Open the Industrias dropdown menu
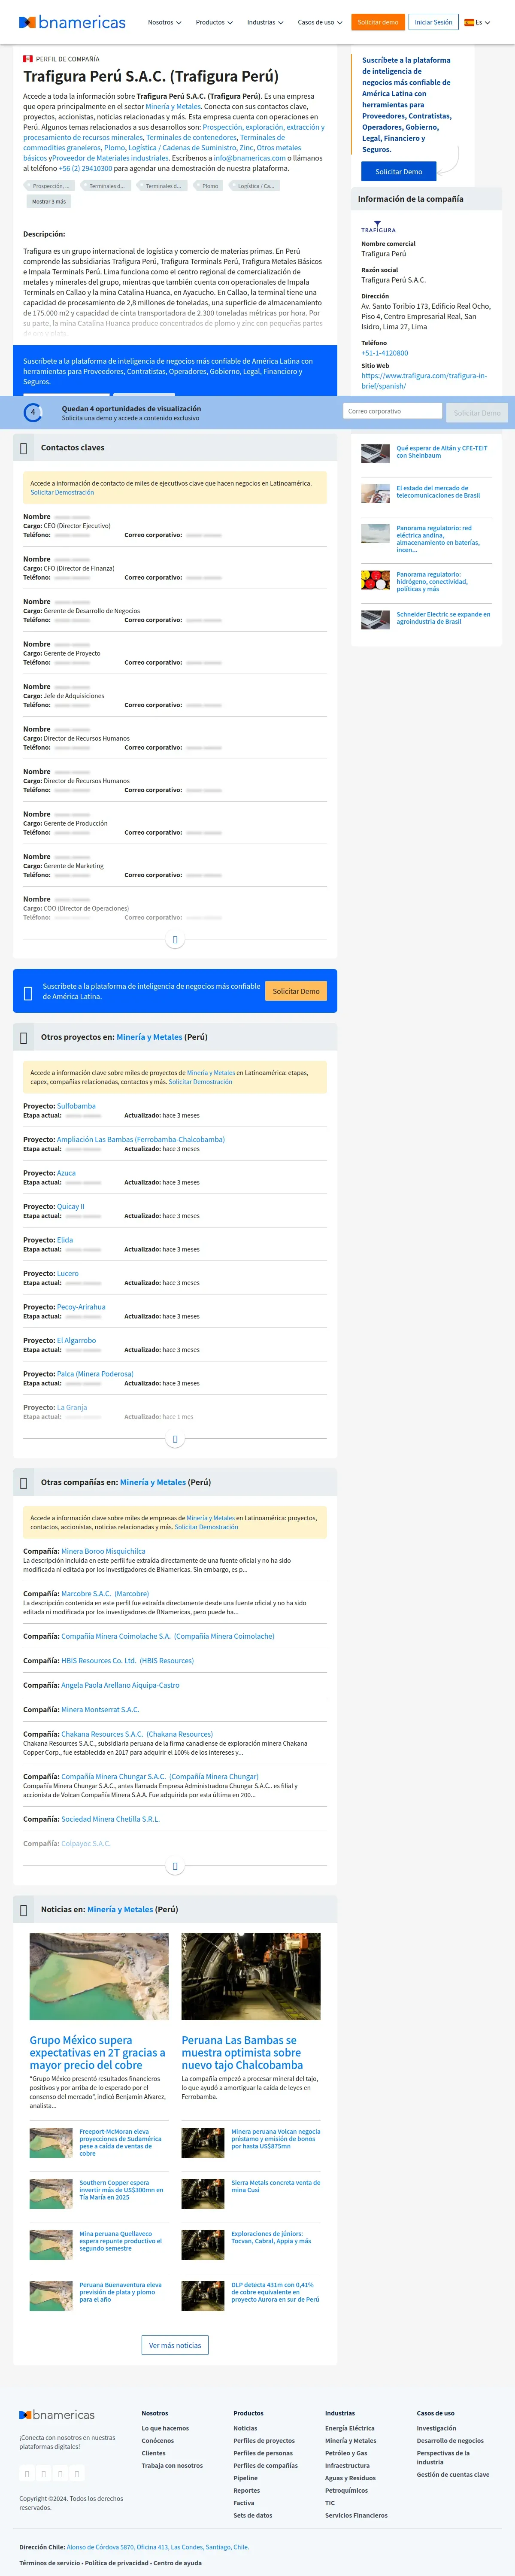The image size is (515, 2576). pos(265,22)
